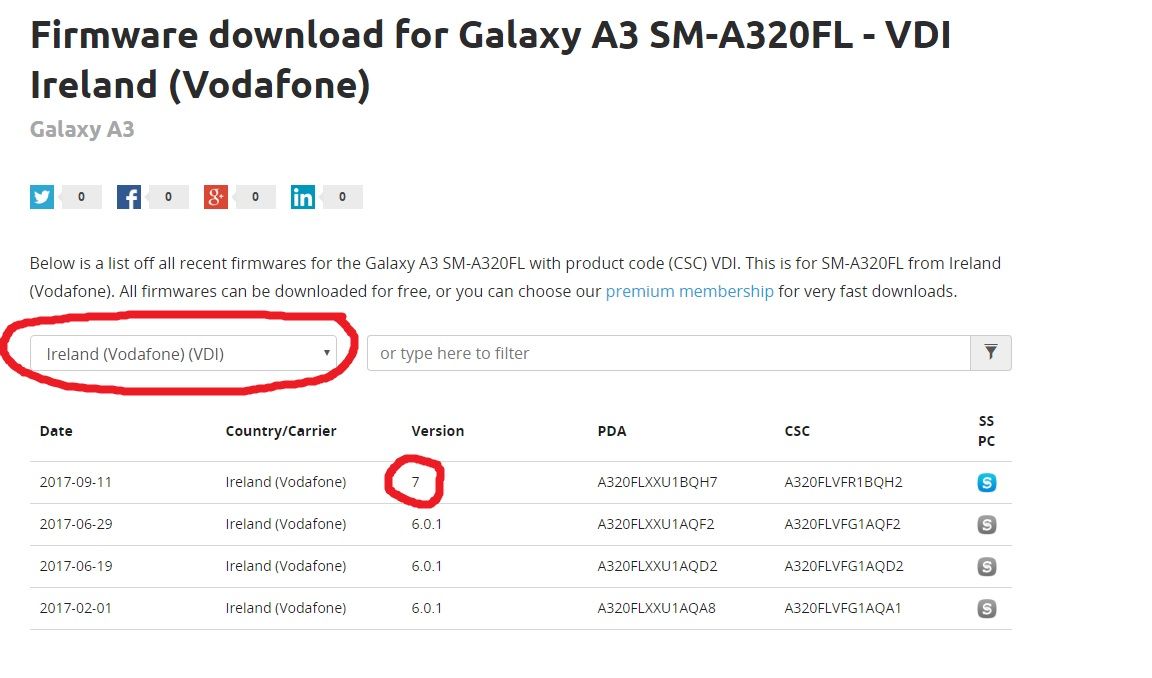Click the Facebook share count bubble
The image size is (1152, 678).
168,197
